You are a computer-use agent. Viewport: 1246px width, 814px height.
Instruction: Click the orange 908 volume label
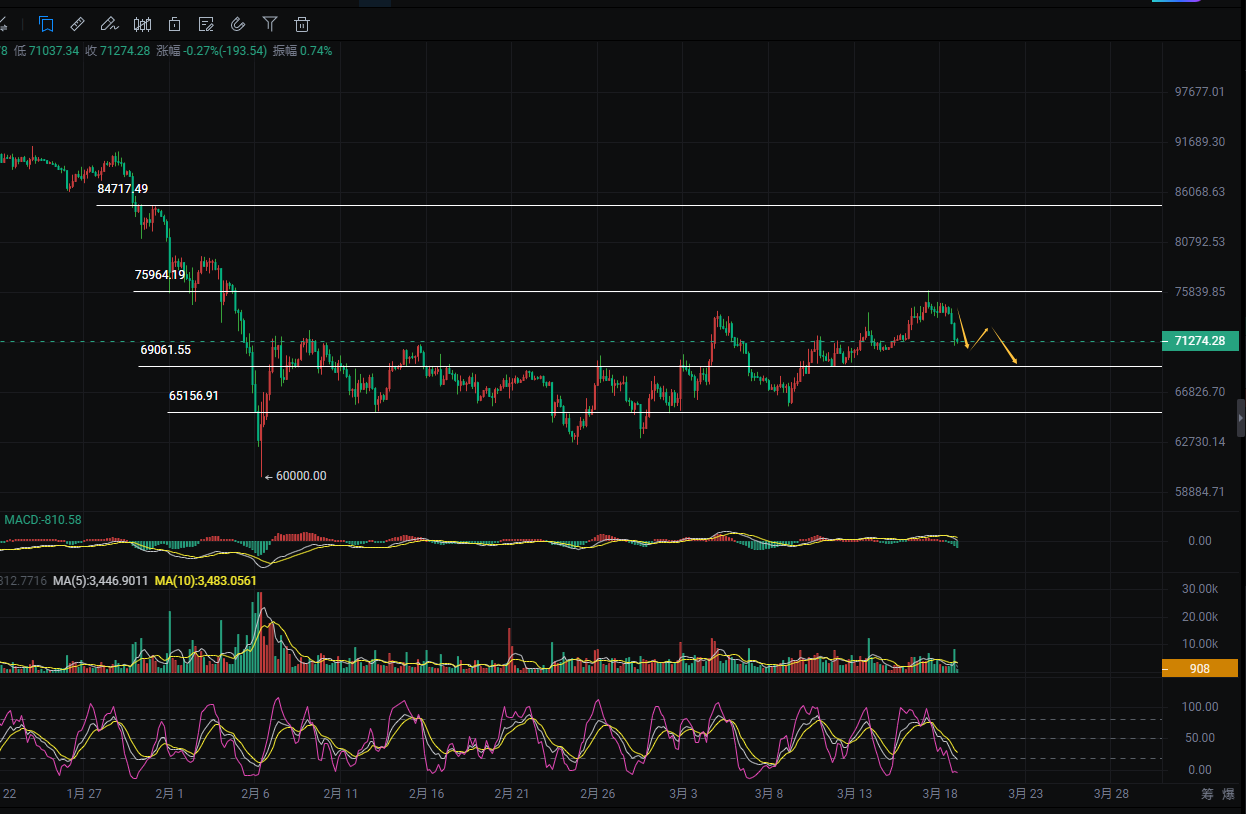tap(1200, 669)
